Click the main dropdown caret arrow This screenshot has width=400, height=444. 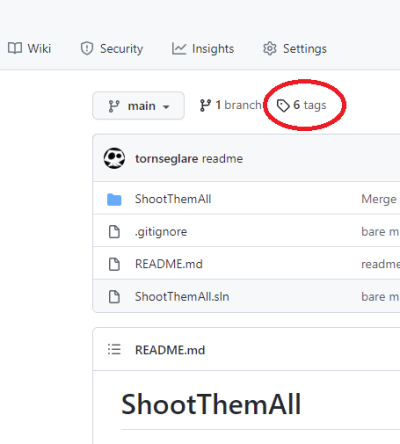pyautogui.click(x=166, y=107)
